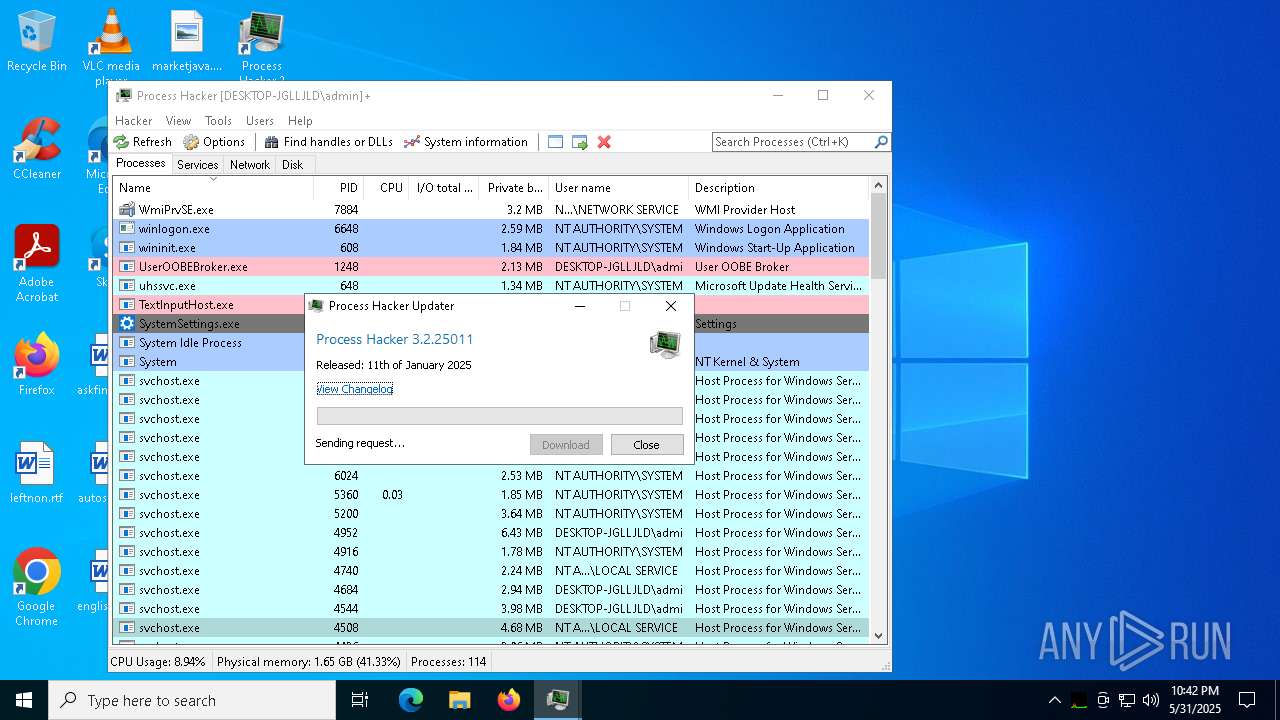Viewport: 1280px width, 720px height.
Task: Click Physical memory status bar entry
Action: (x=308, y=662)
